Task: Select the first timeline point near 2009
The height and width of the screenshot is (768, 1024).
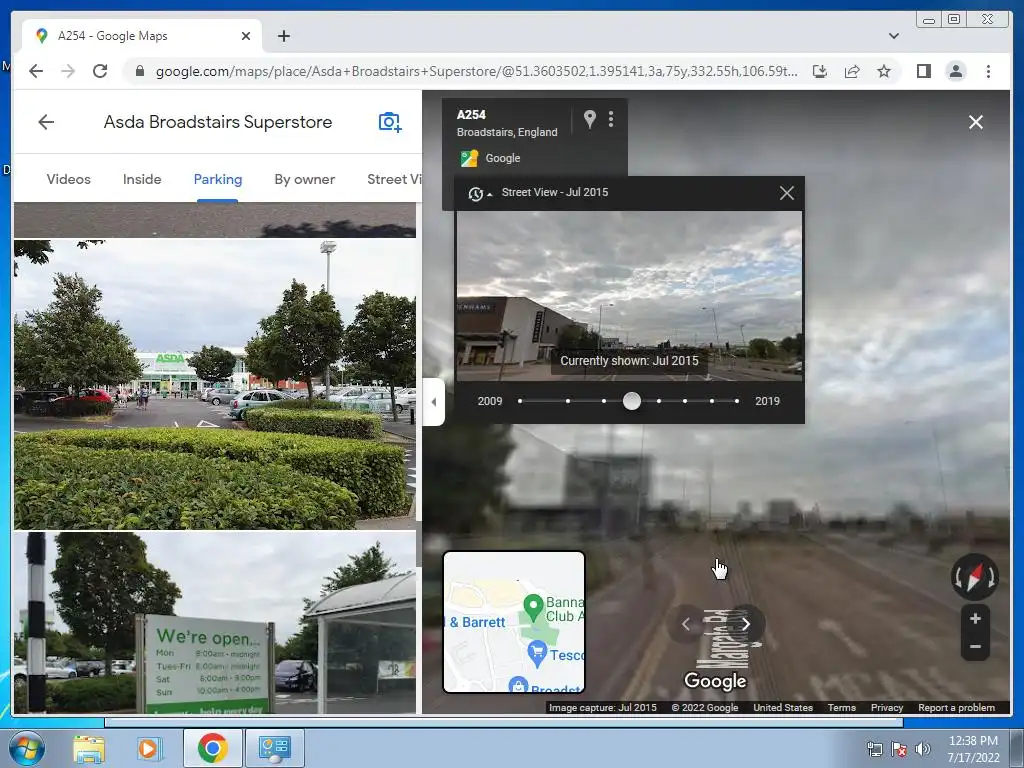Action: click(x=520, y=401)
